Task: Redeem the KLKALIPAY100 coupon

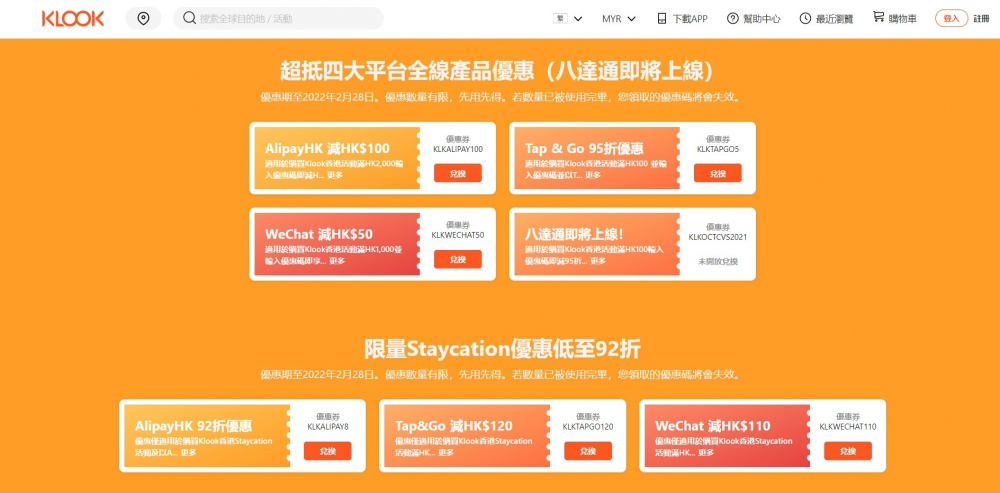Action: pos(458,173)
